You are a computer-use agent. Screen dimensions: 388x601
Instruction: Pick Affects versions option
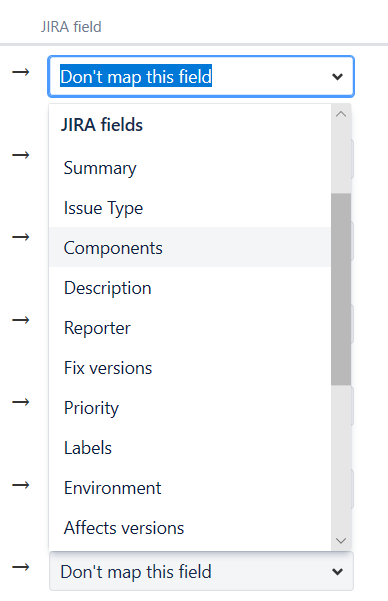pos(190,528)
